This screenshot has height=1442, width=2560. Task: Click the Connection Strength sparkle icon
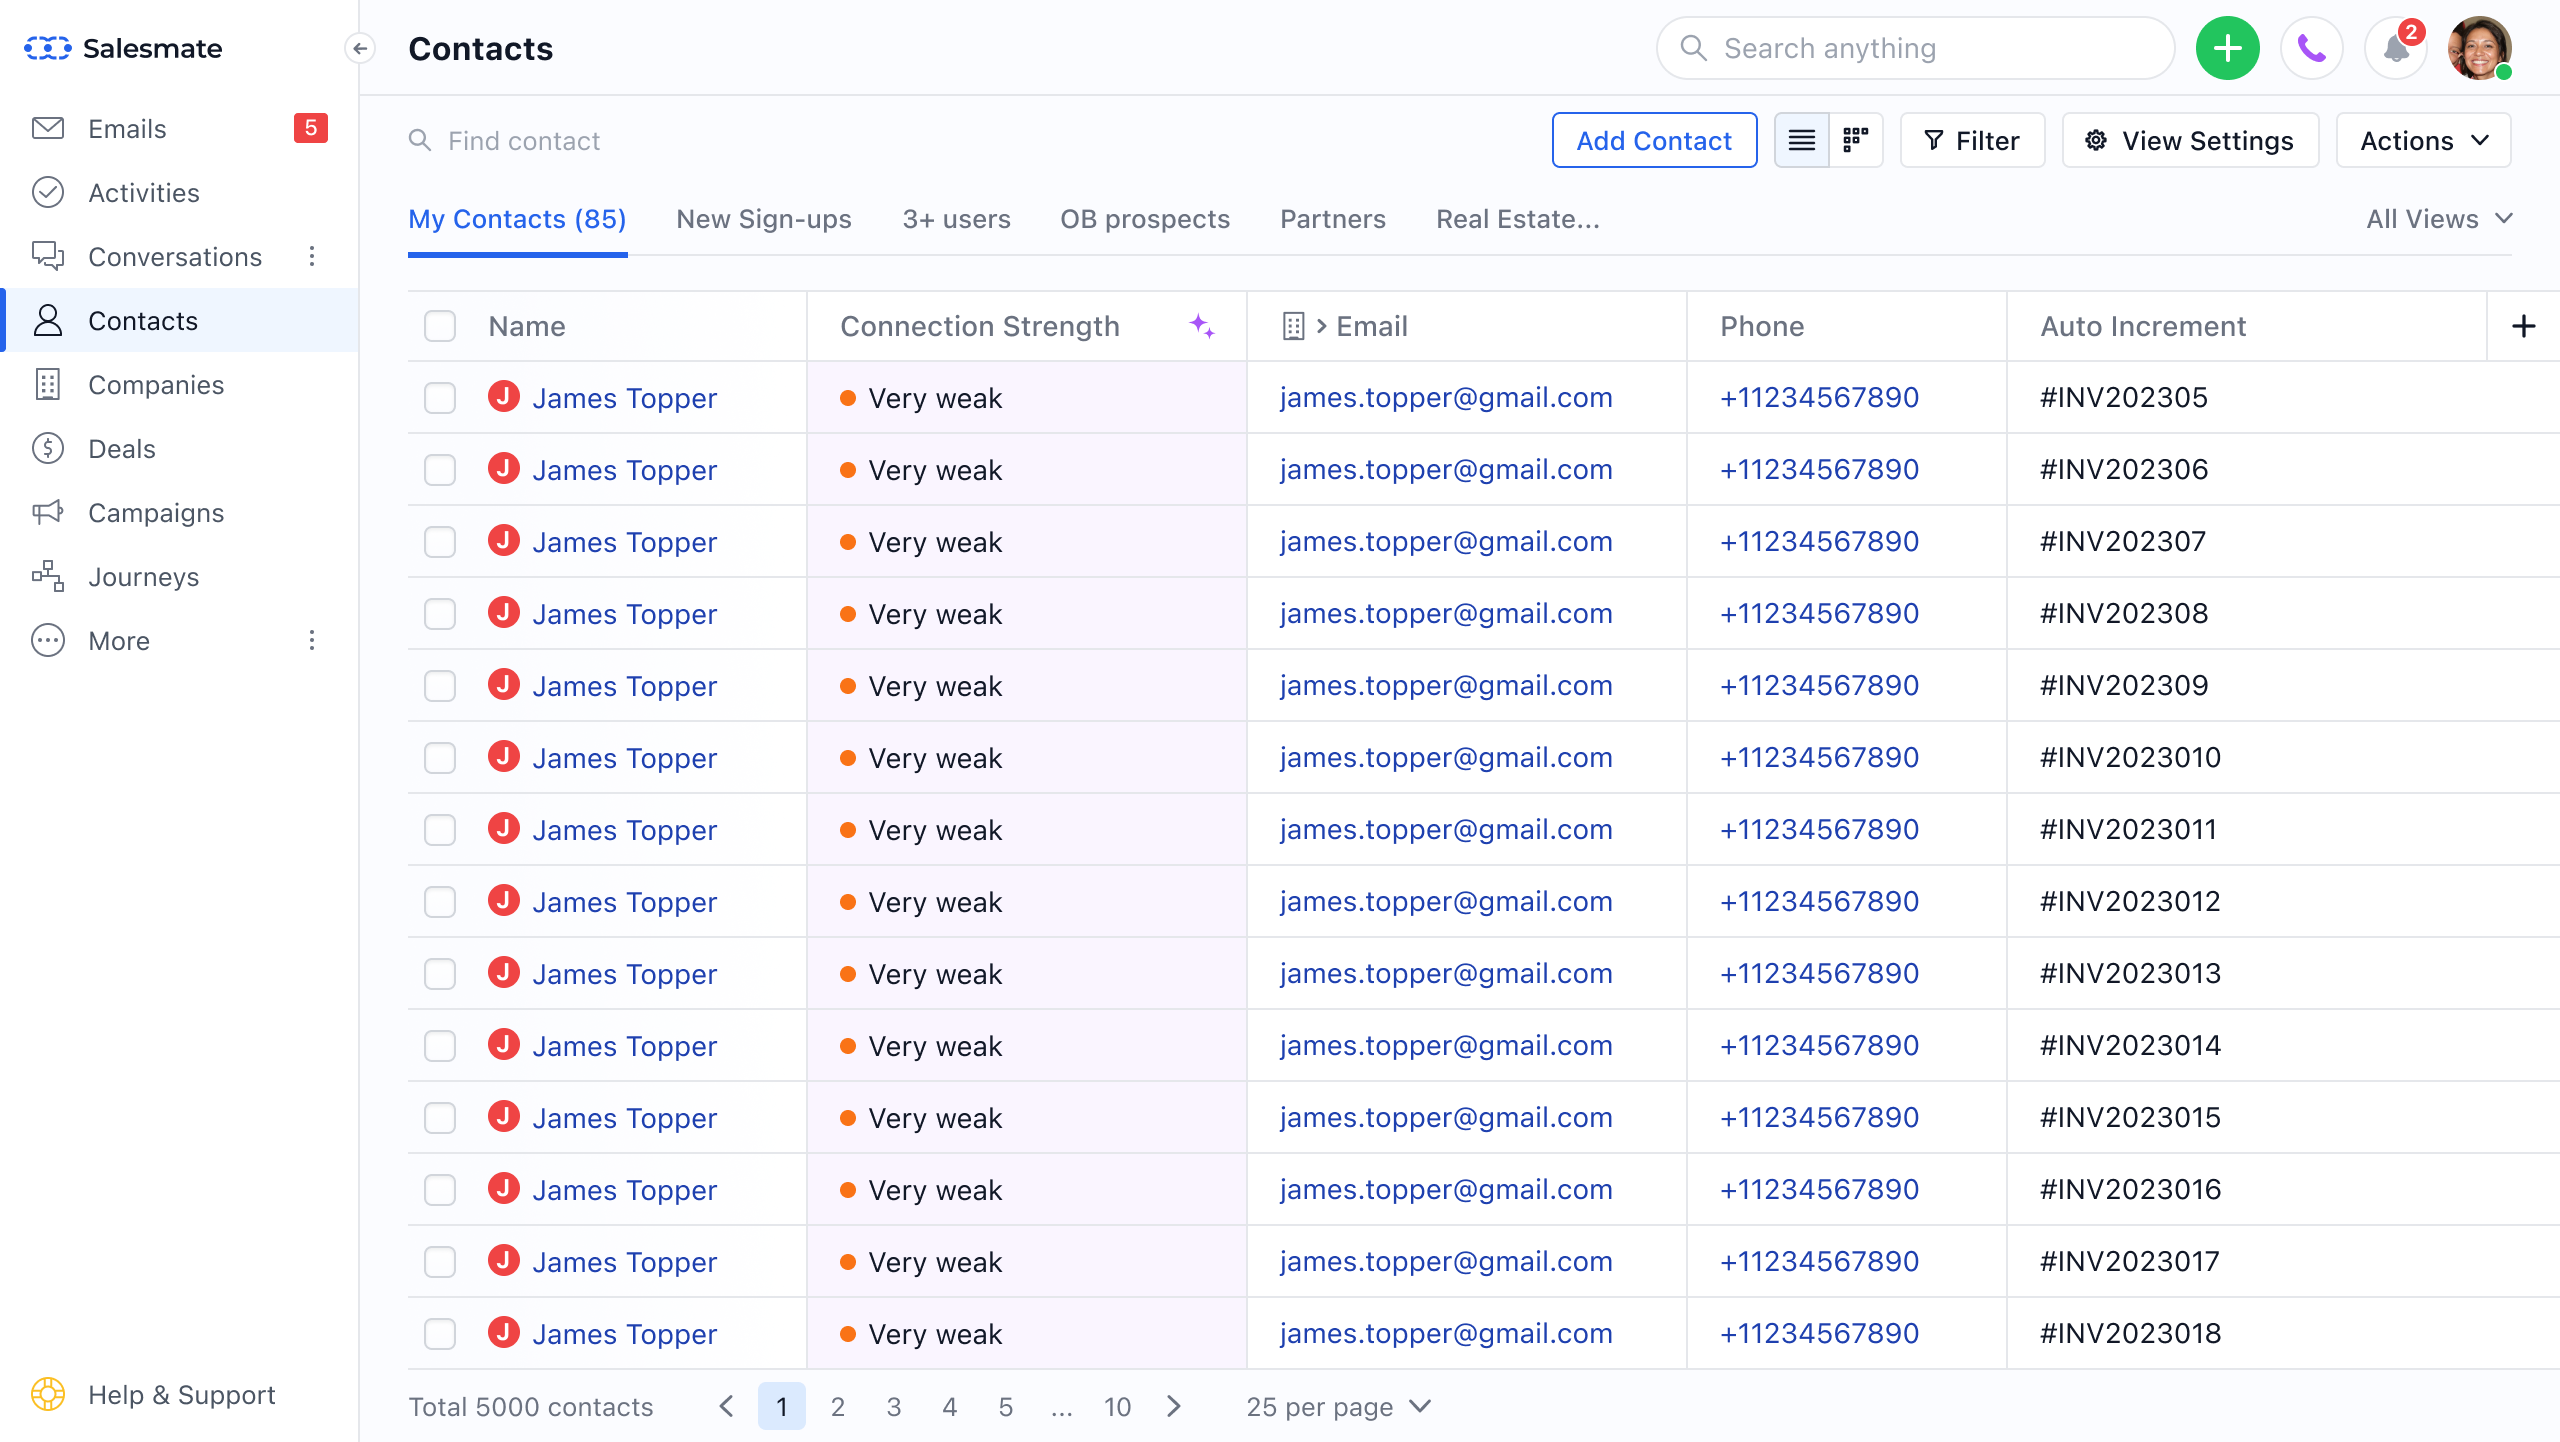1202,326
